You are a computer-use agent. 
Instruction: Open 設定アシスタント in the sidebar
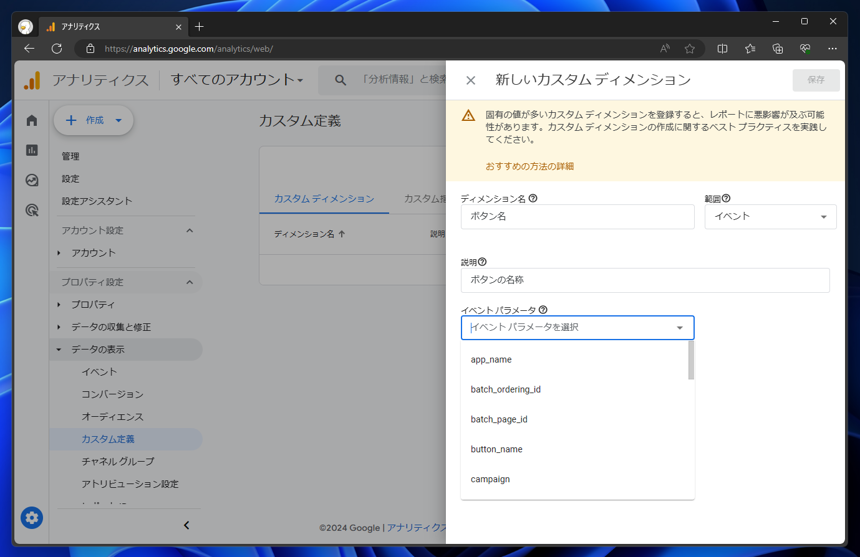pos(97,201)
